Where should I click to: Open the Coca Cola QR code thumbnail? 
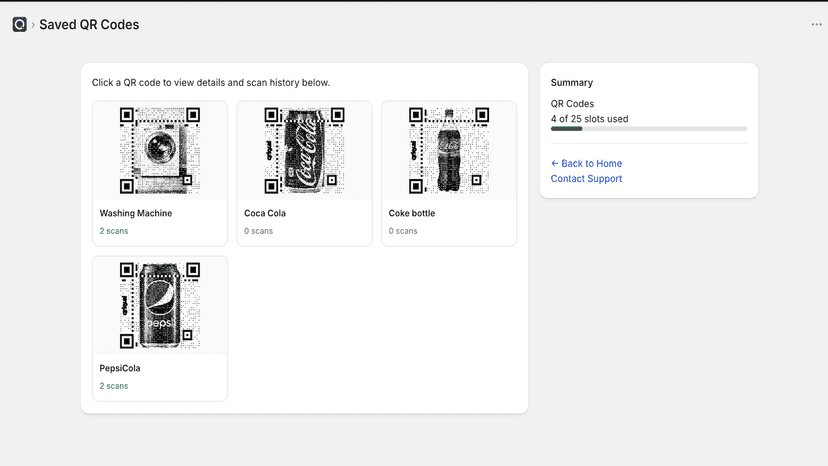click(305, 151)
